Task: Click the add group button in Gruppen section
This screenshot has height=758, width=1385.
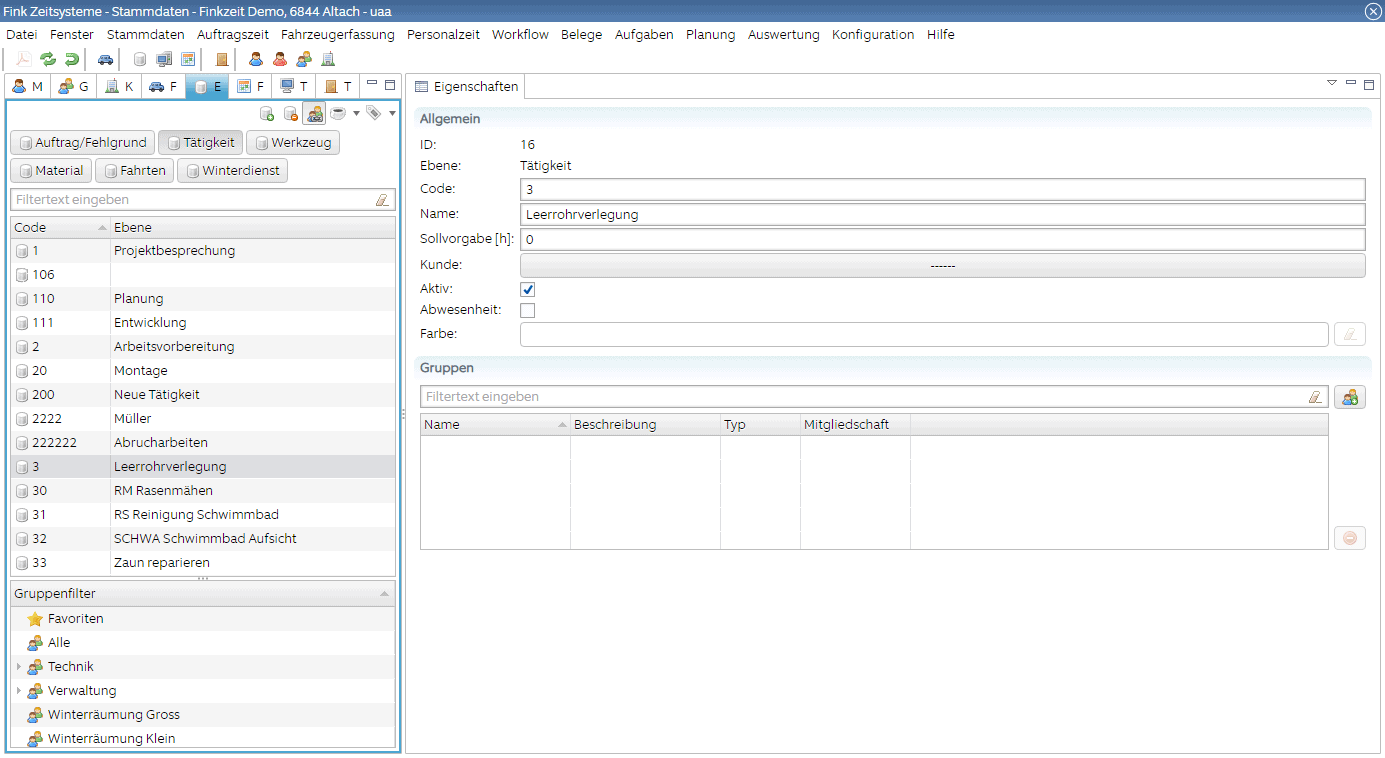Action: 1350,397
